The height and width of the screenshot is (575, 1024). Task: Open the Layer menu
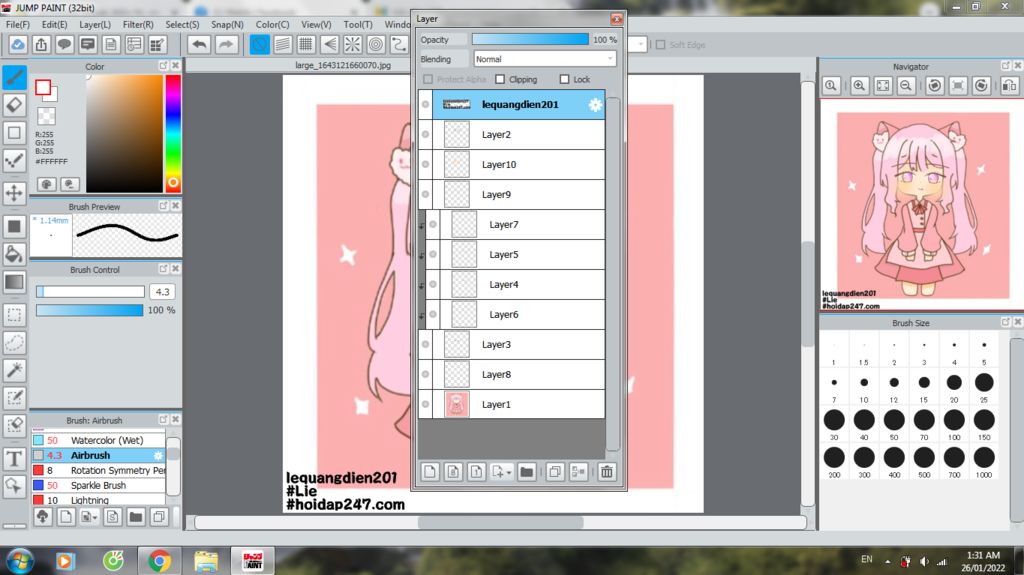pos(95,24)
